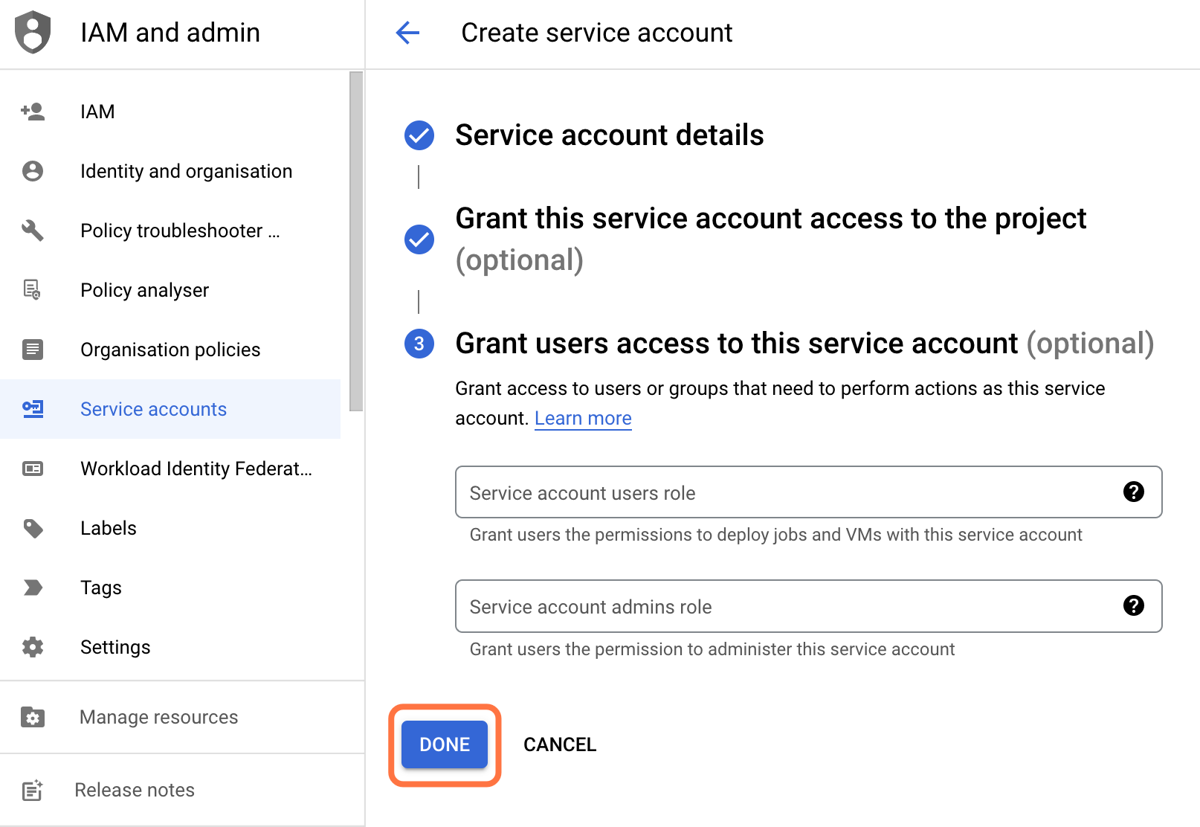The width and height of the screenshot is (1200, 827).
Task: Expand Grant this service account access heading
Action: tap(771, 239)
